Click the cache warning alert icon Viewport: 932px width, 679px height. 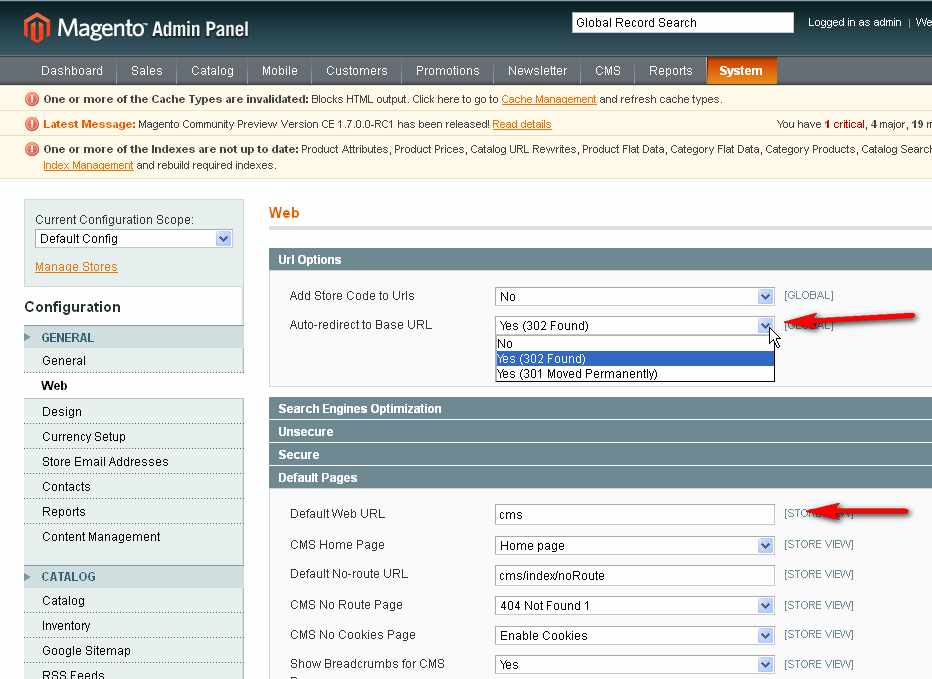(x=32, y=99)
